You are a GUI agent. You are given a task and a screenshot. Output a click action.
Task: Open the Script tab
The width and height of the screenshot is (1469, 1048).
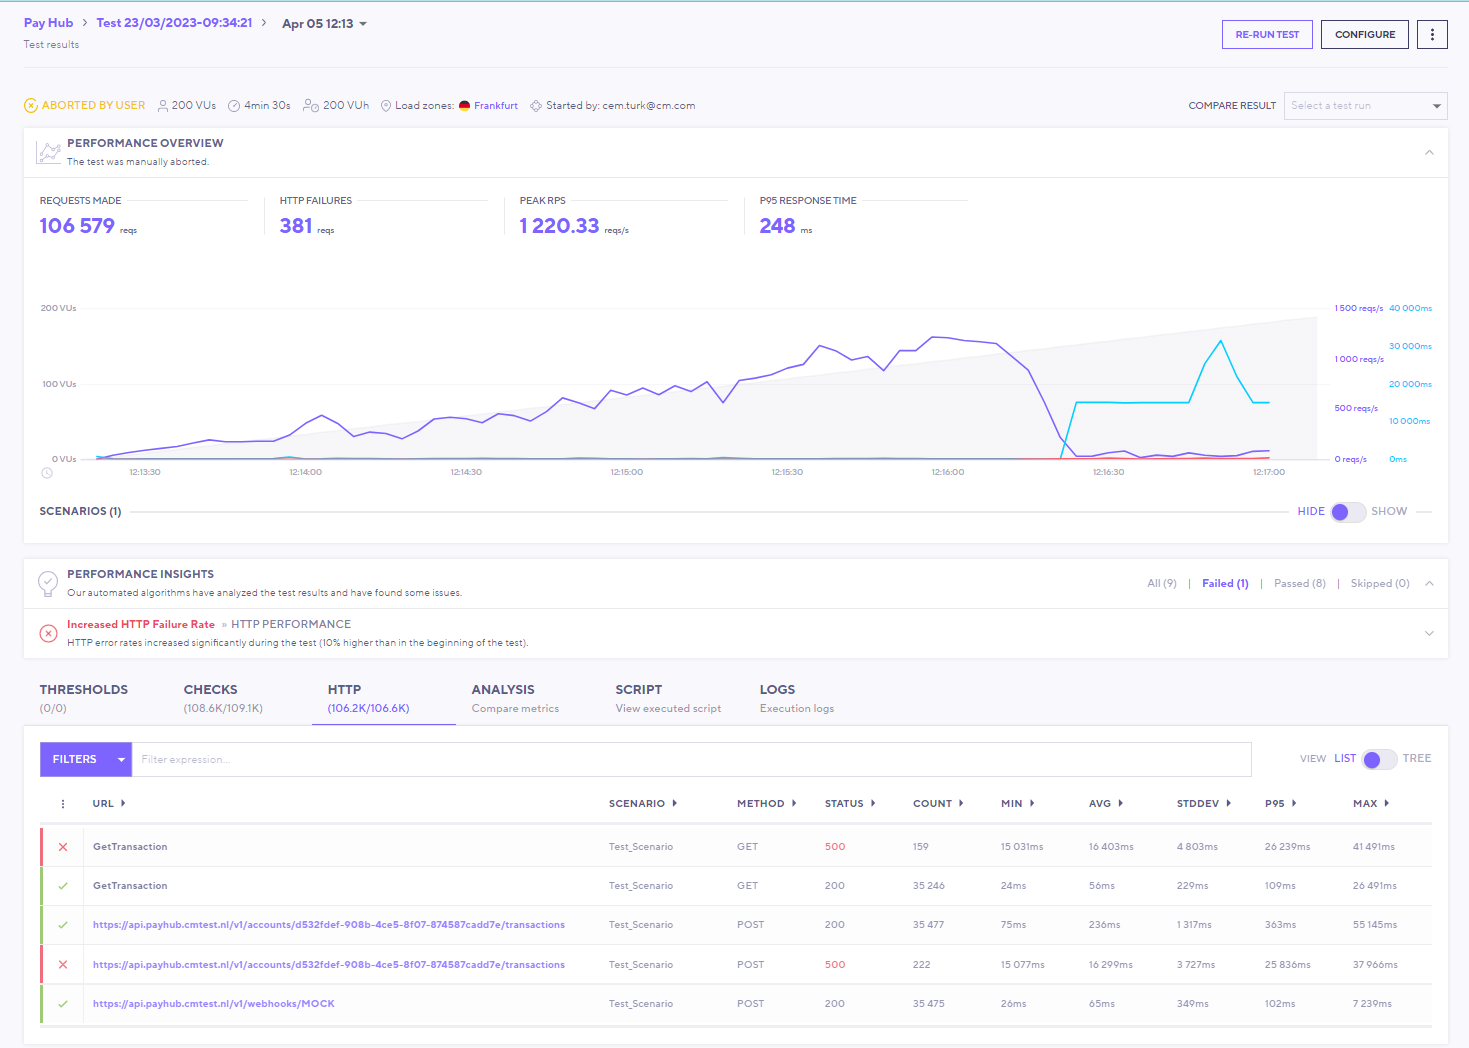point(668,698)
